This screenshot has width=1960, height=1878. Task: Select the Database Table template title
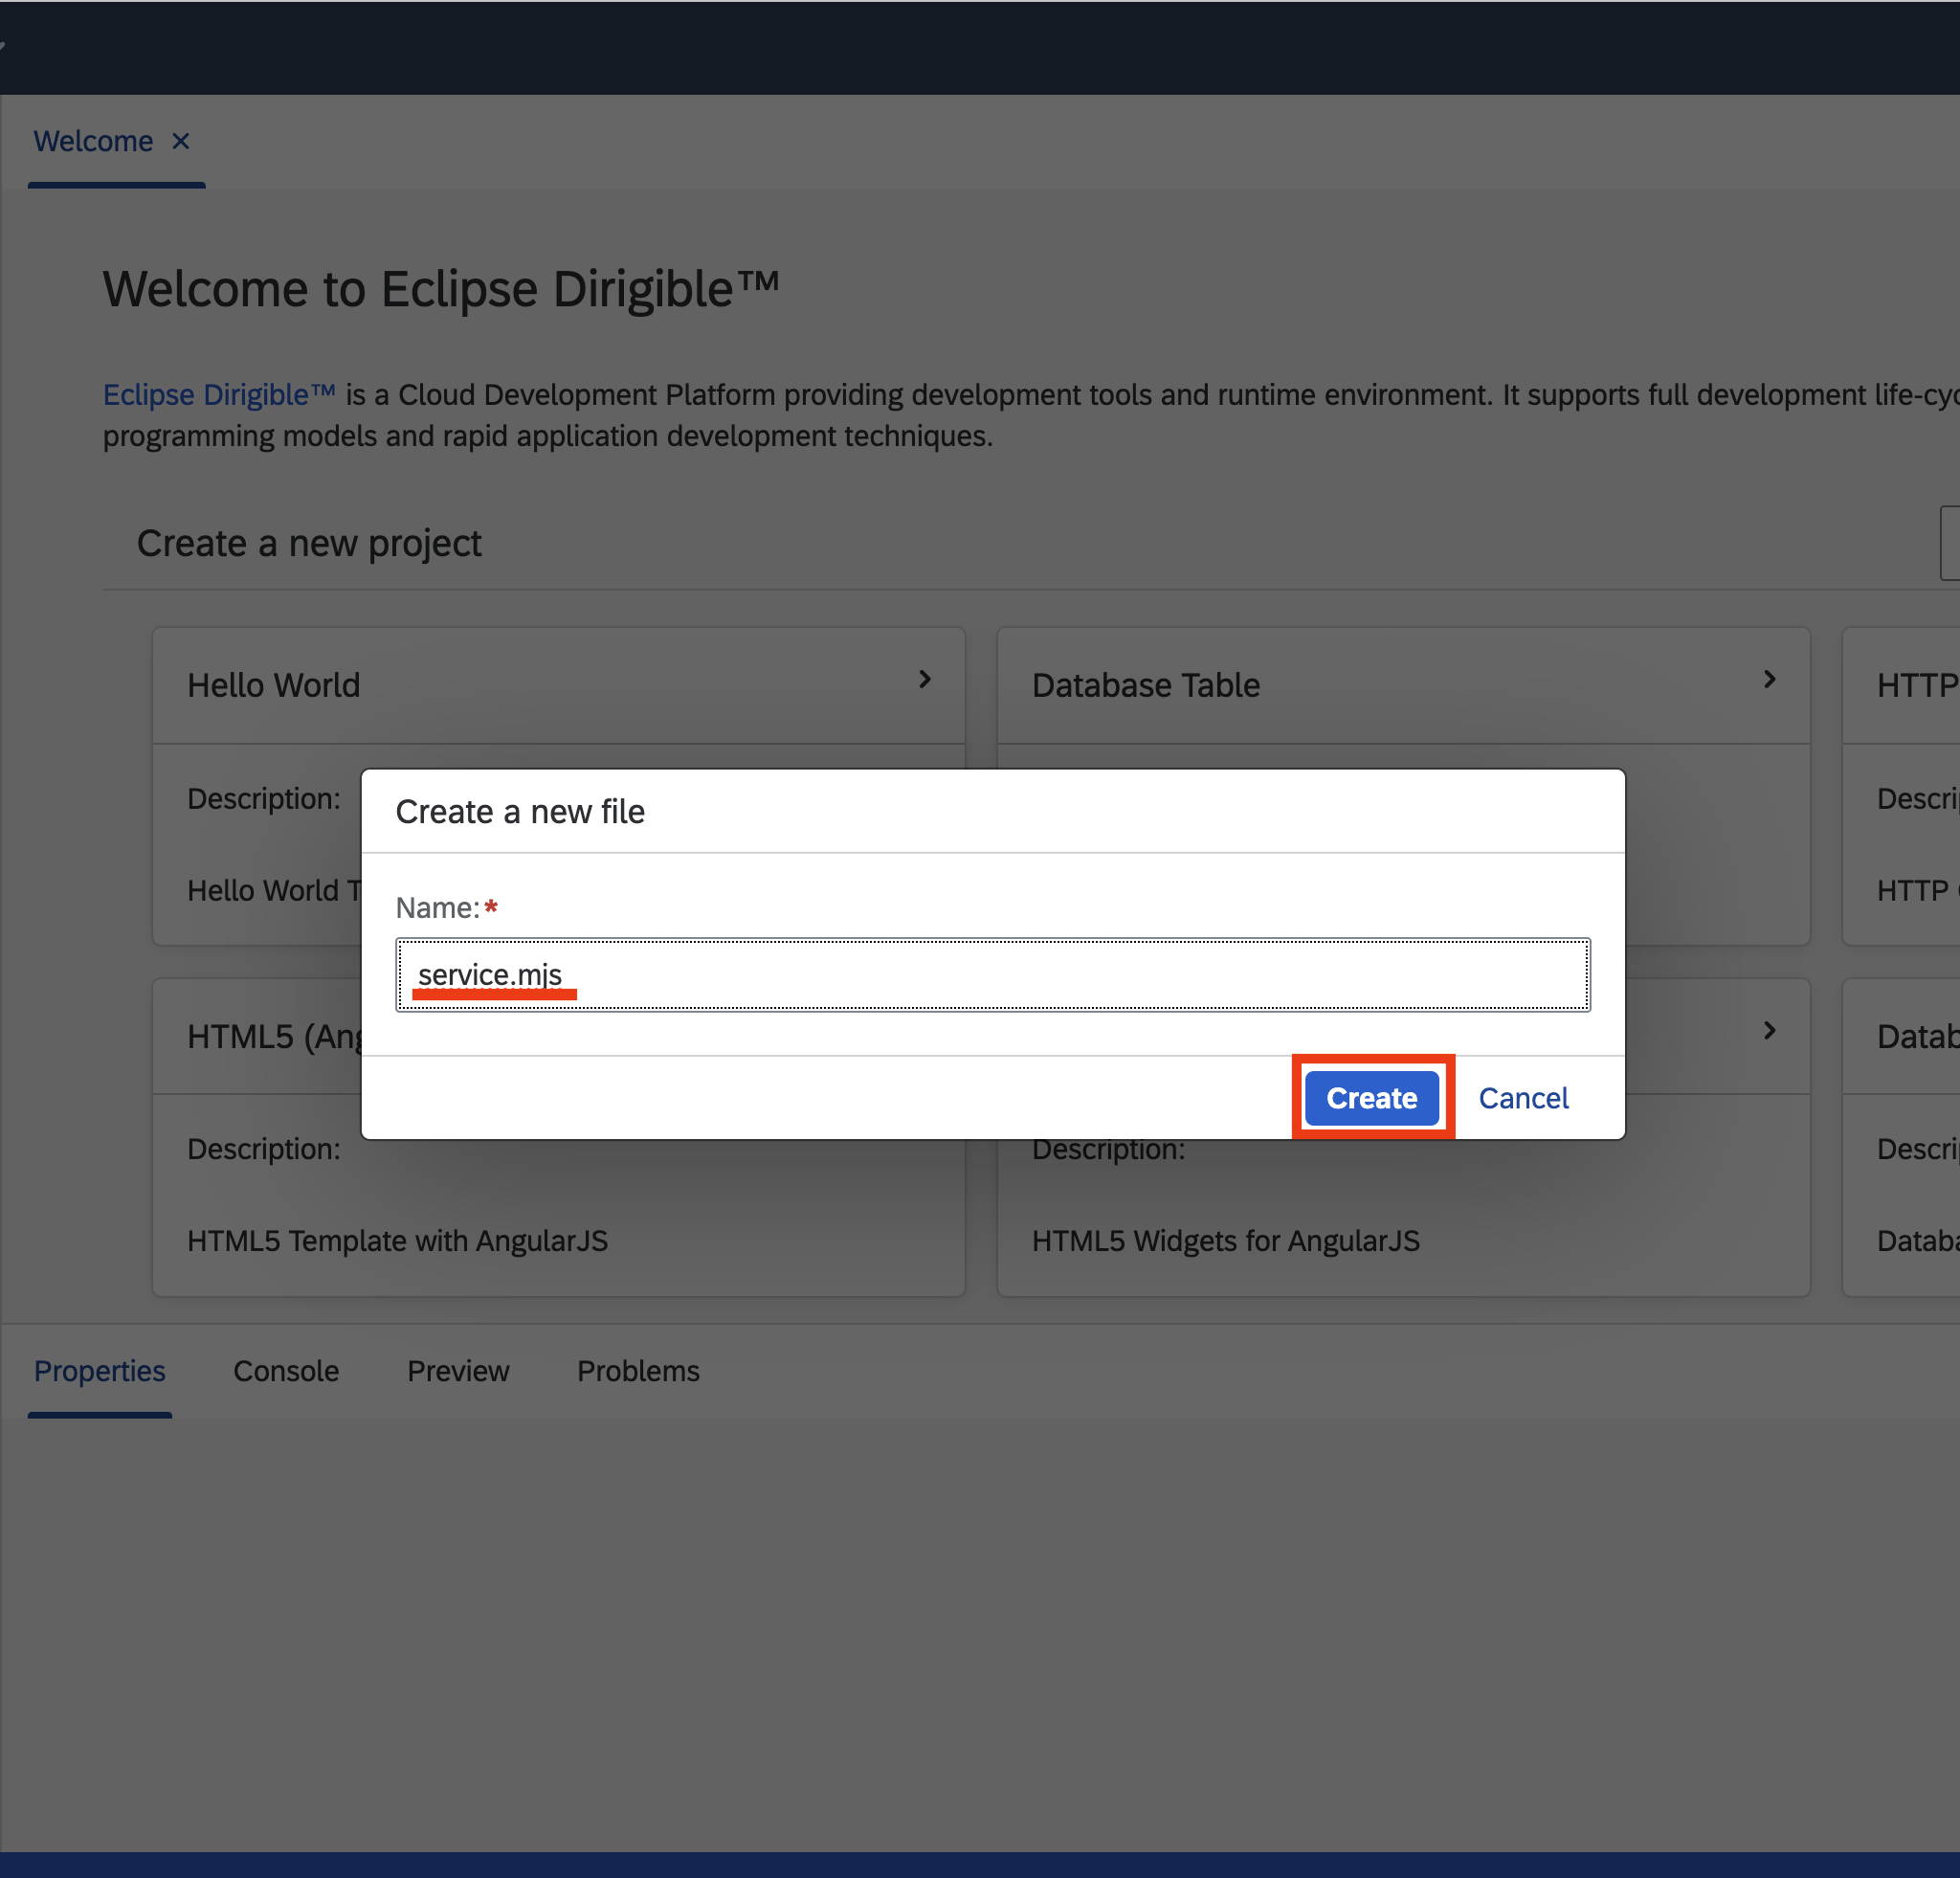pyautogui.click(x=1145, y=685)
